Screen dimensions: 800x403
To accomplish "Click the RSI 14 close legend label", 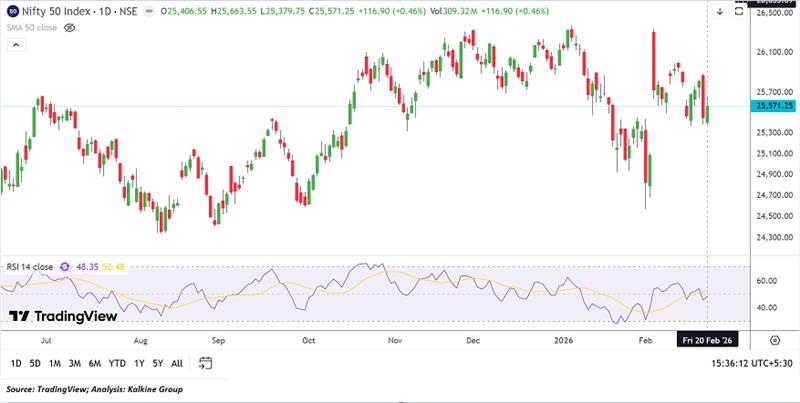I will coord(28,267).
